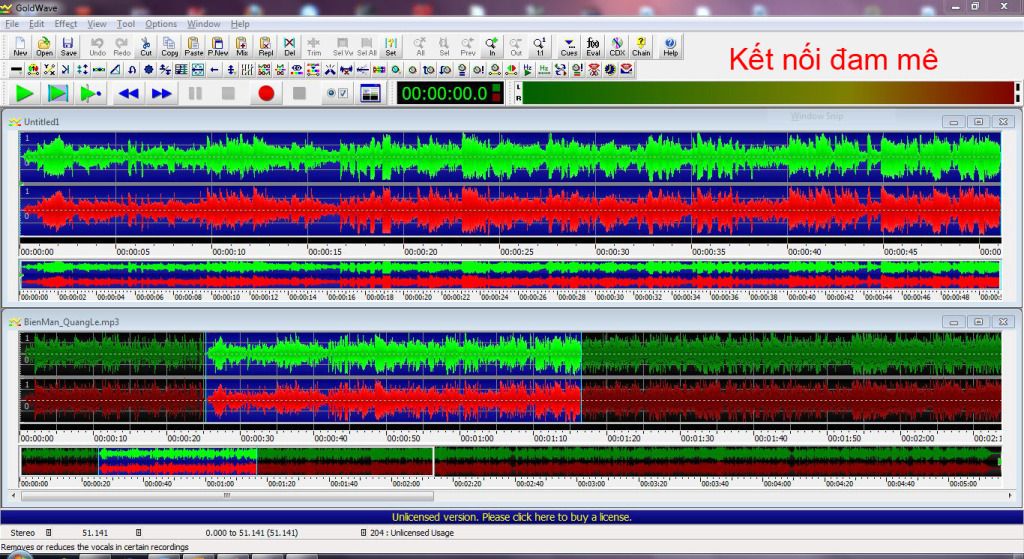Screen dimensions: 1024x559
Task: Start playback with the first green play button
Action: tap(24, 93)
